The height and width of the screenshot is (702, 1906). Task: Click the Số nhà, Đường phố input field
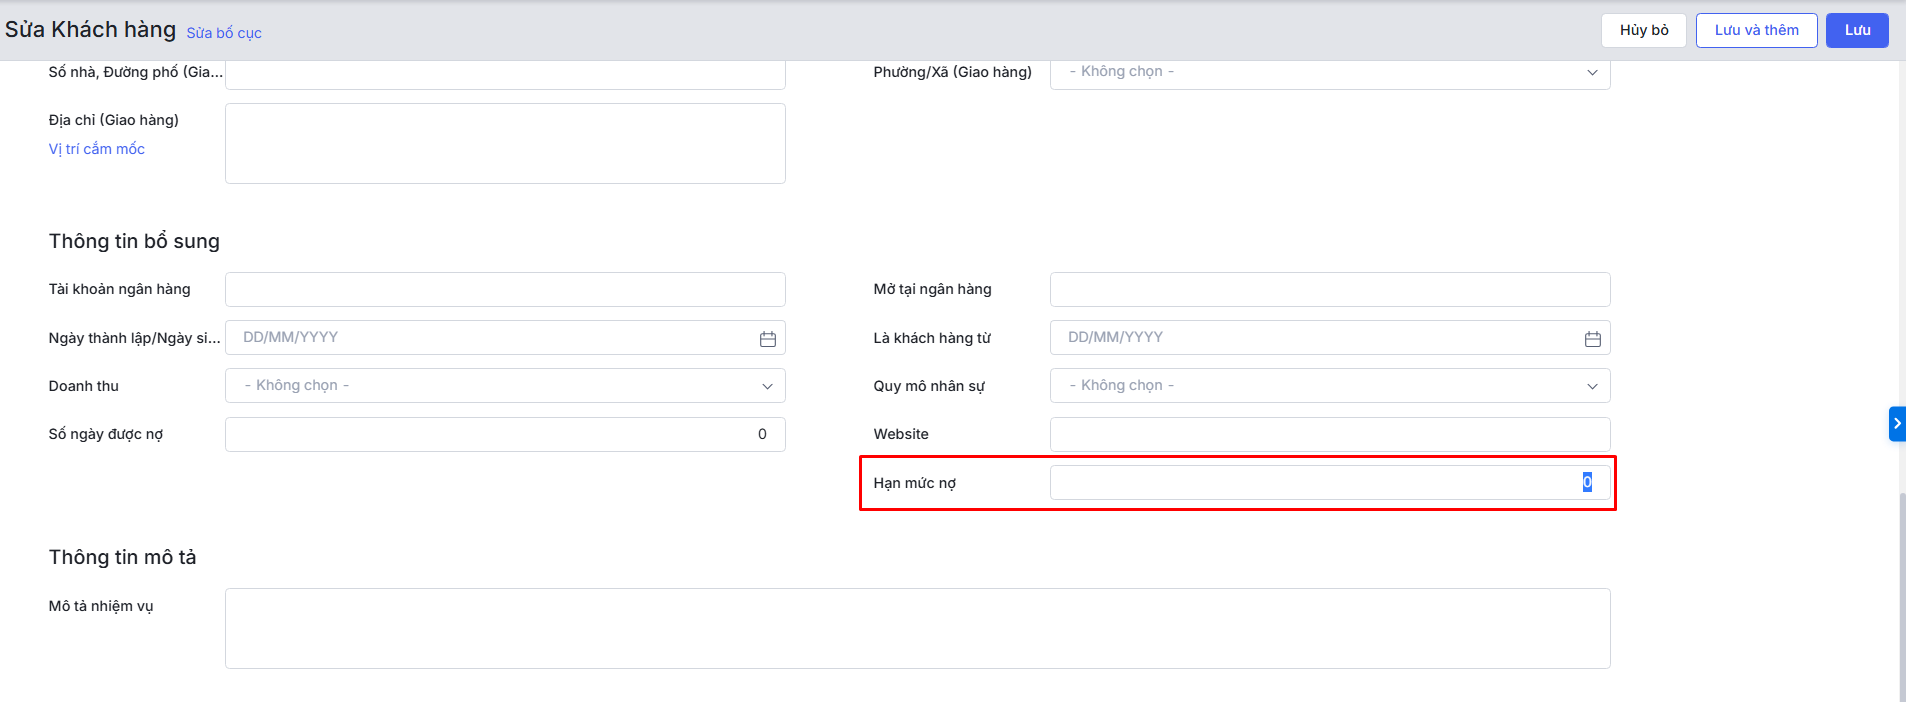[x=505, y=75]
